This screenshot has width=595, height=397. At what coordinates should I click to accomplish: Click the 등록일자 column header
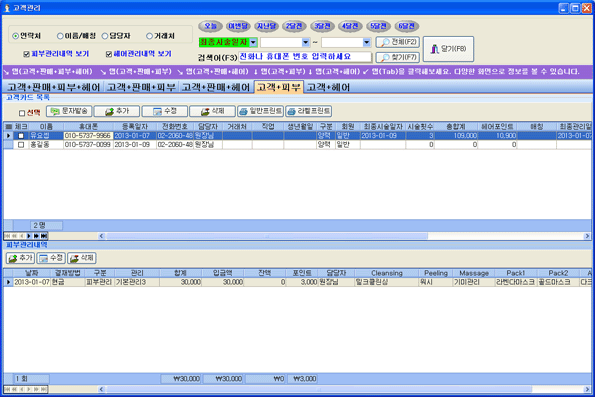click(135, 126)
